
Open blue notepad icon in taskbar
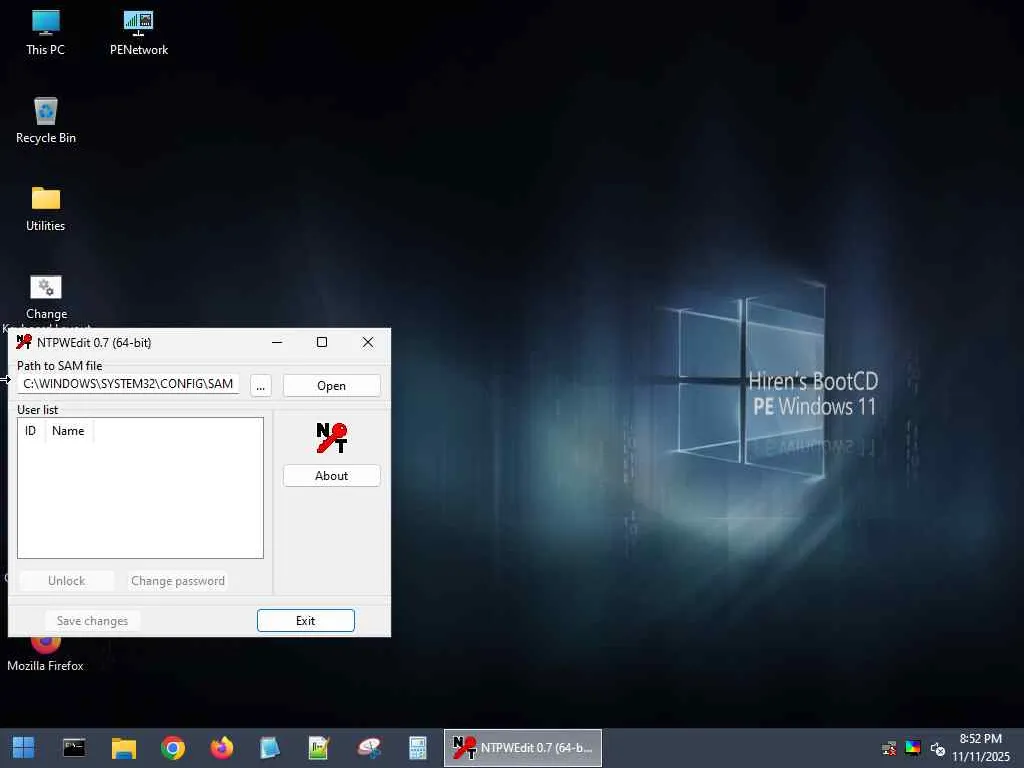tap(270, 748)
